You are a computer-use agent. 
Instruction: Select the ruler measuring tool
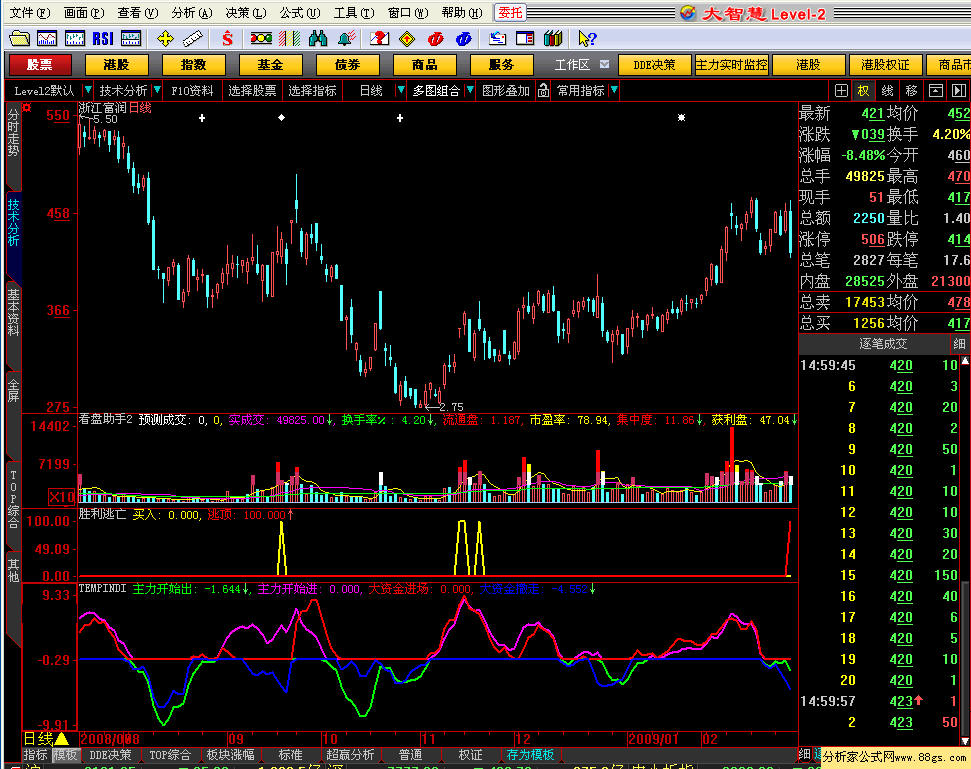[193, 39]
